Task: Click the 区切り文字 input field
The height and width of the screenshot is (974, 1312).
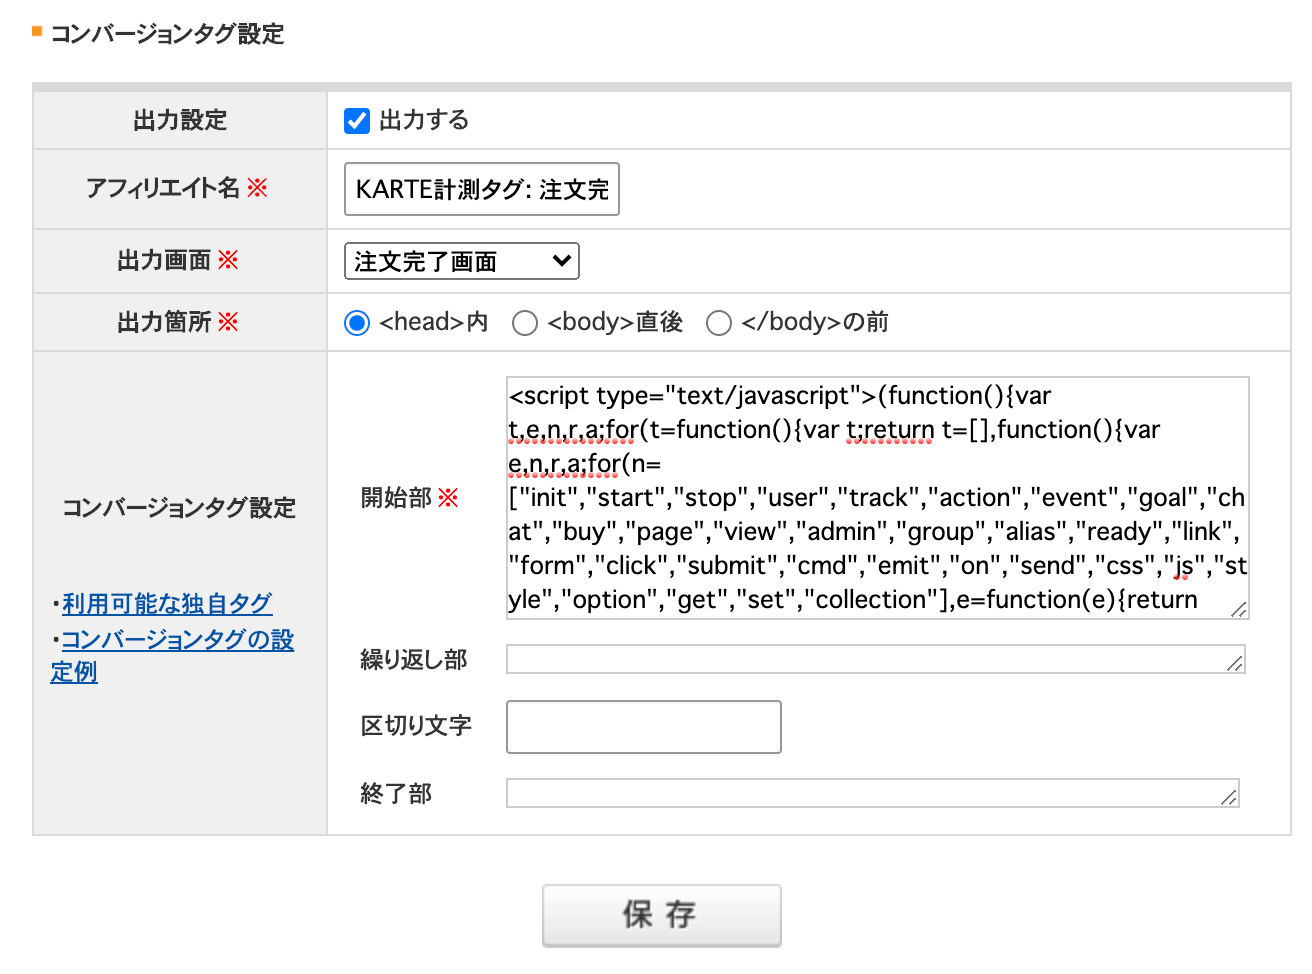Action: pos(644,727)
